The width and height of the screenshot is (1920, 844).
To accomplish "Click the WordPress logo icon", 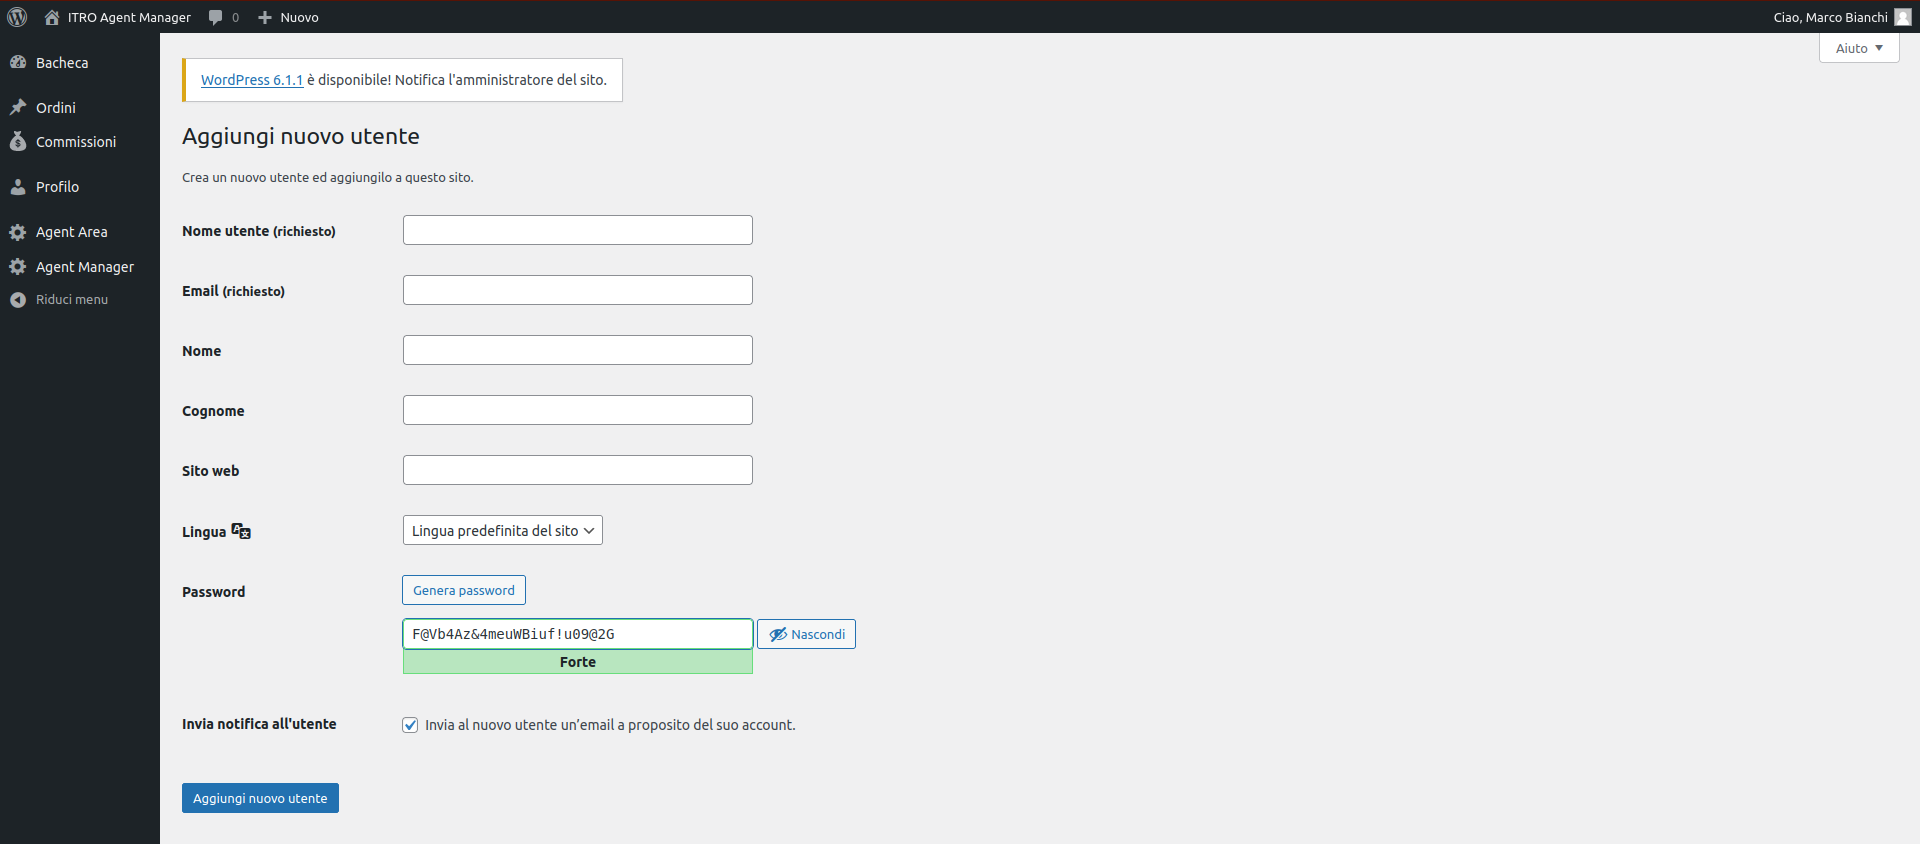I will (x=17, y=17).
